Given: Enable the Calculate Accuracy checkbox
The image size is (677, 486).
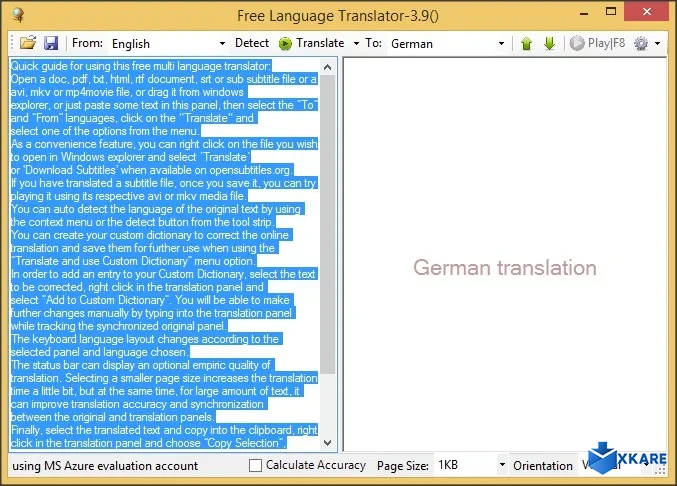Looking at the screenshot, I should pos(255,465).
